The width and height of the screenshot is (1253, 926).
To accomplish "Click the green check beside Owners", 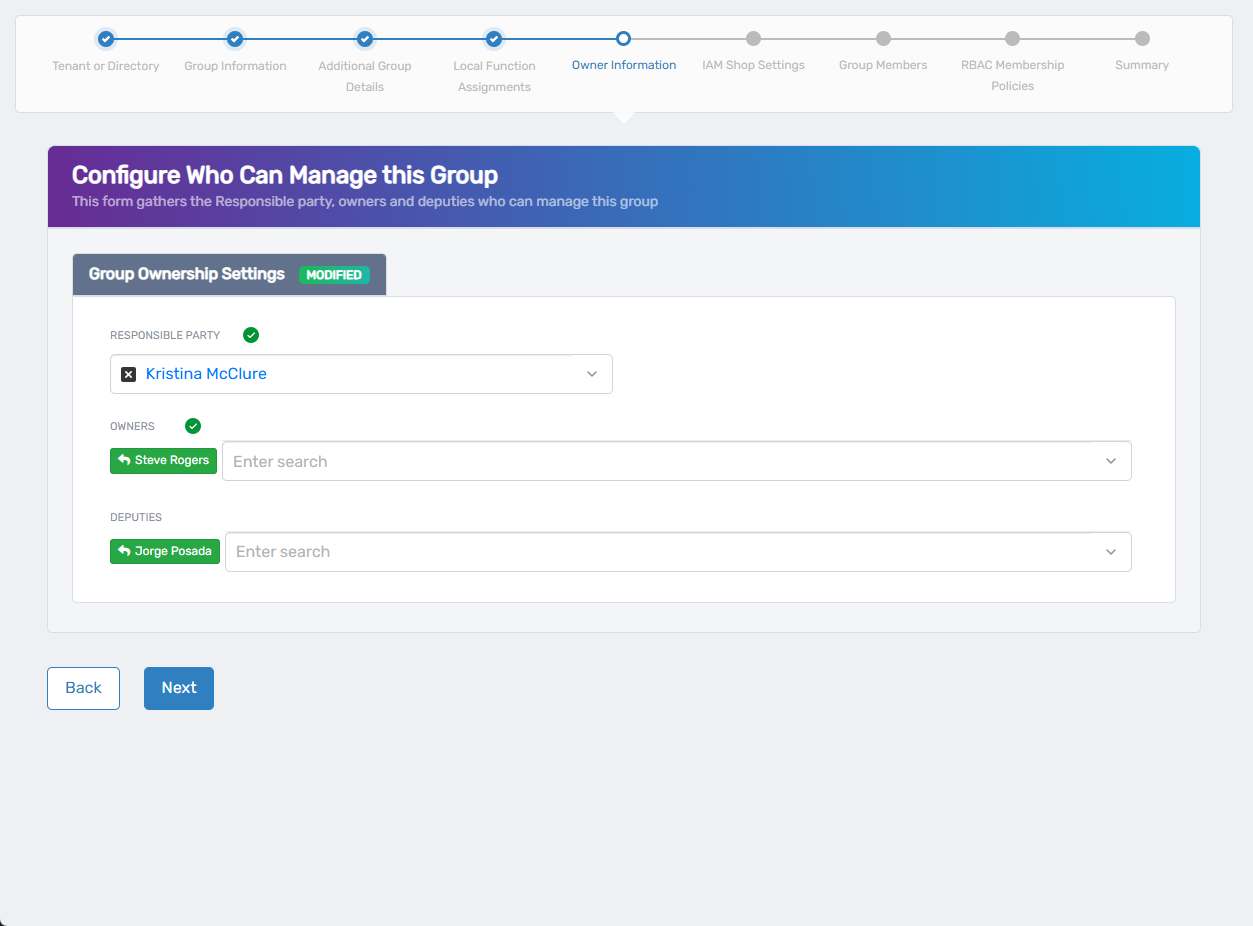I will pyautogui.click(x=193, y=426).
